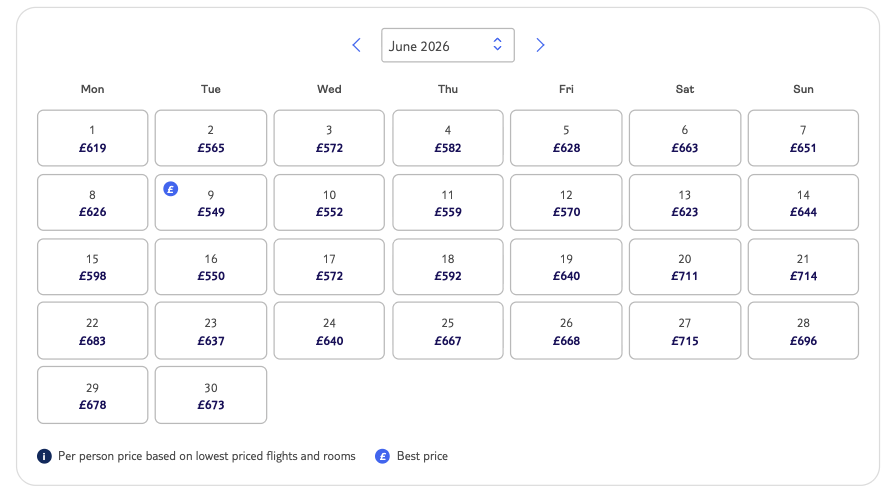Select 27 June at £715

pos(685,331)
